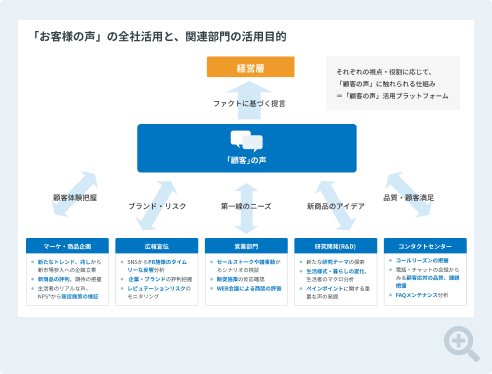Click the 研究開発(R&D) header
Viewport: 492px width, 374px height.
[x=336, y=246]
